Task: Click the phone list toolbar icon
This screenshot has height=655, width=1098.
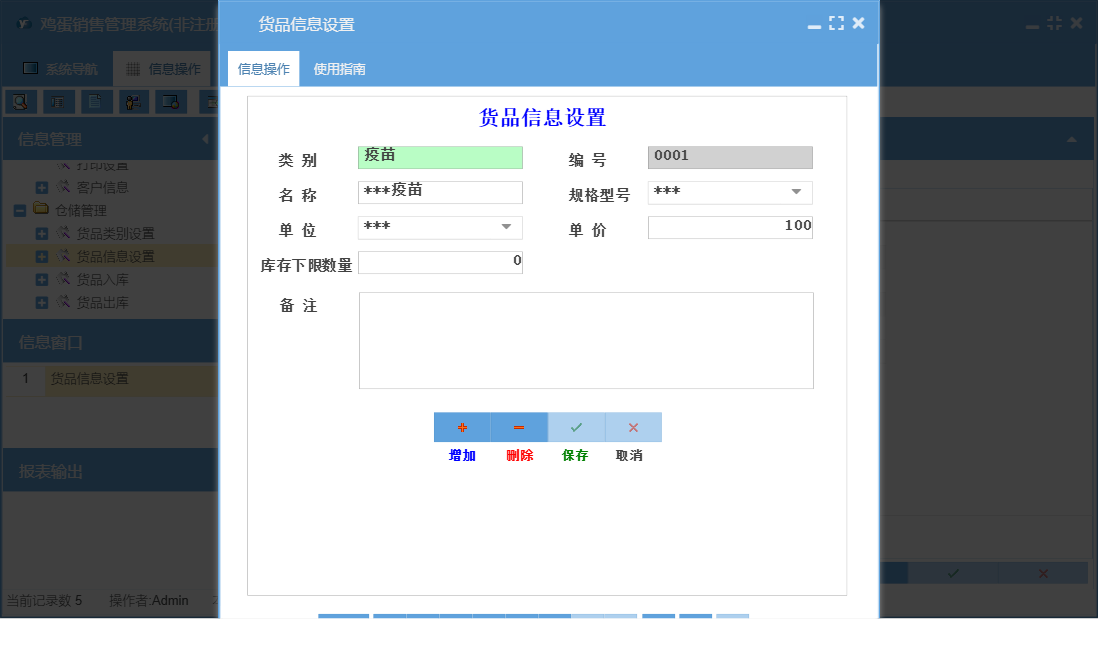Action: (57, 101)
